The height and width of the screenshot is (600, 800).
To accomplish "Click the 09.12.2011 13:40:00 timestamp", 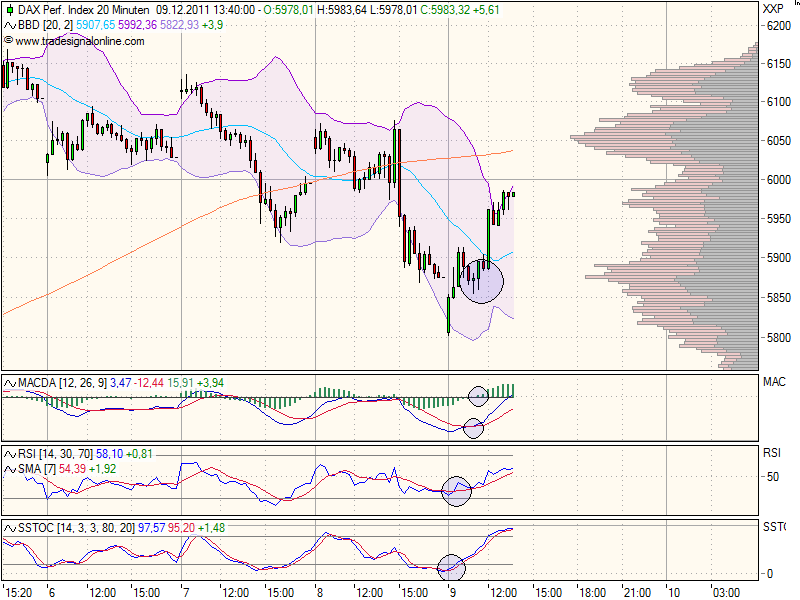I will (x=205, y=10).
